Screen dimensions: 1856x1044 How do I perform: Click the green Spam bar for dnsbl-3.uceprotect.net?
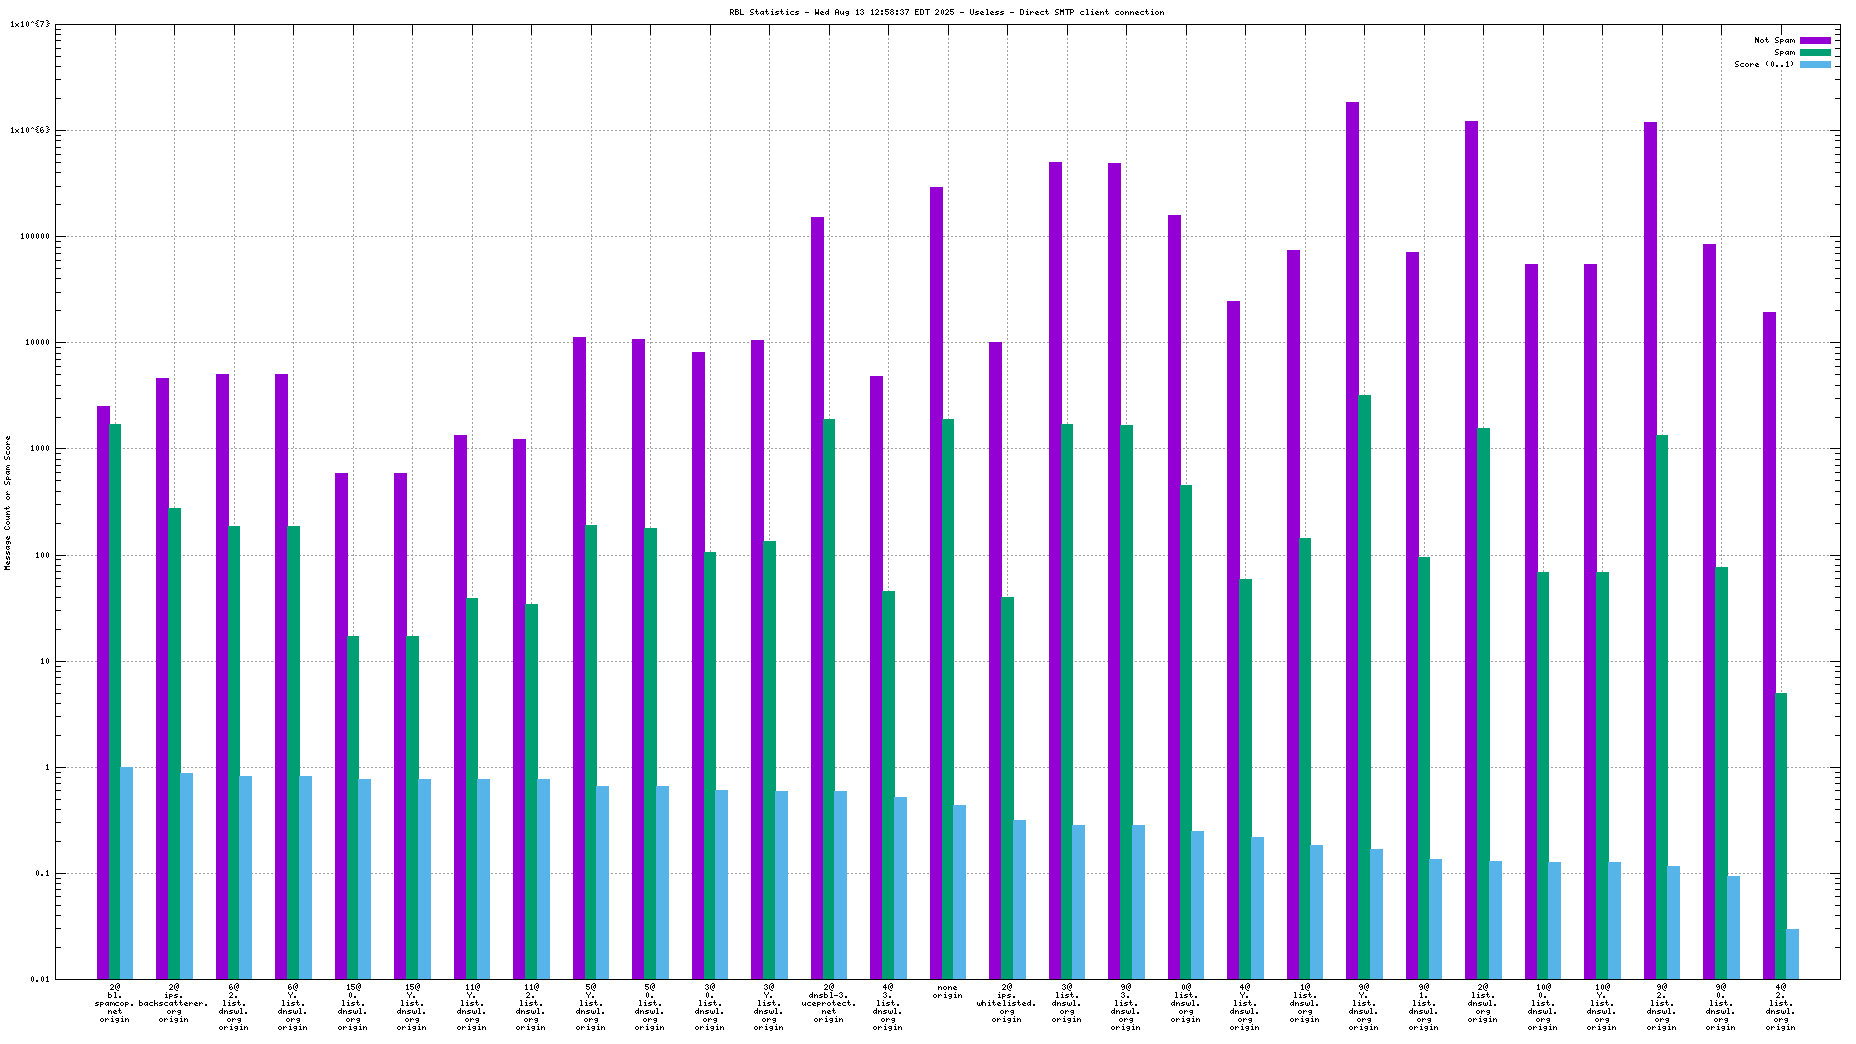point(829,698)
